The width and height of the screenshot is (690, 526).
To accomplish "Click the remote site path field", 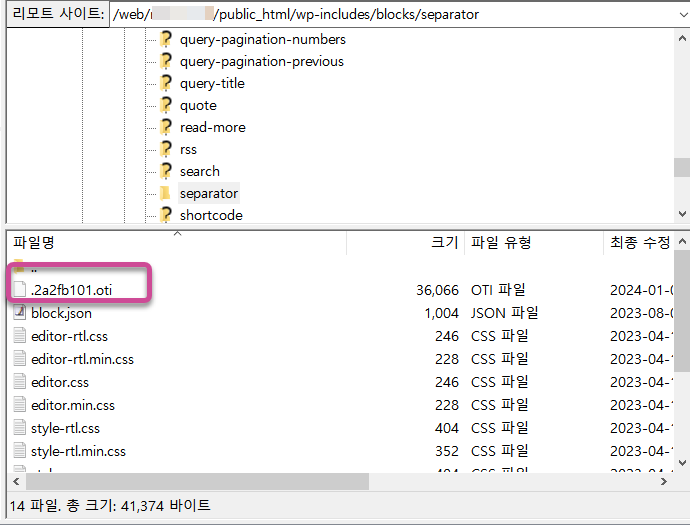I will pyautogui.click(x=394, y=15).
